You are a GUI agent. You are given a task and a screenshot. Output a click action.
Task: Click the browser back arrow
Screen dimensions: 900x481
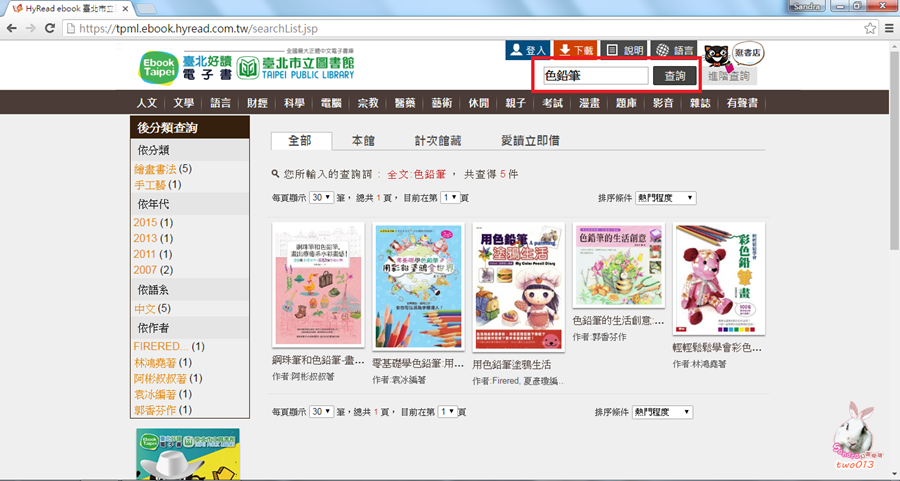(12, 28)
